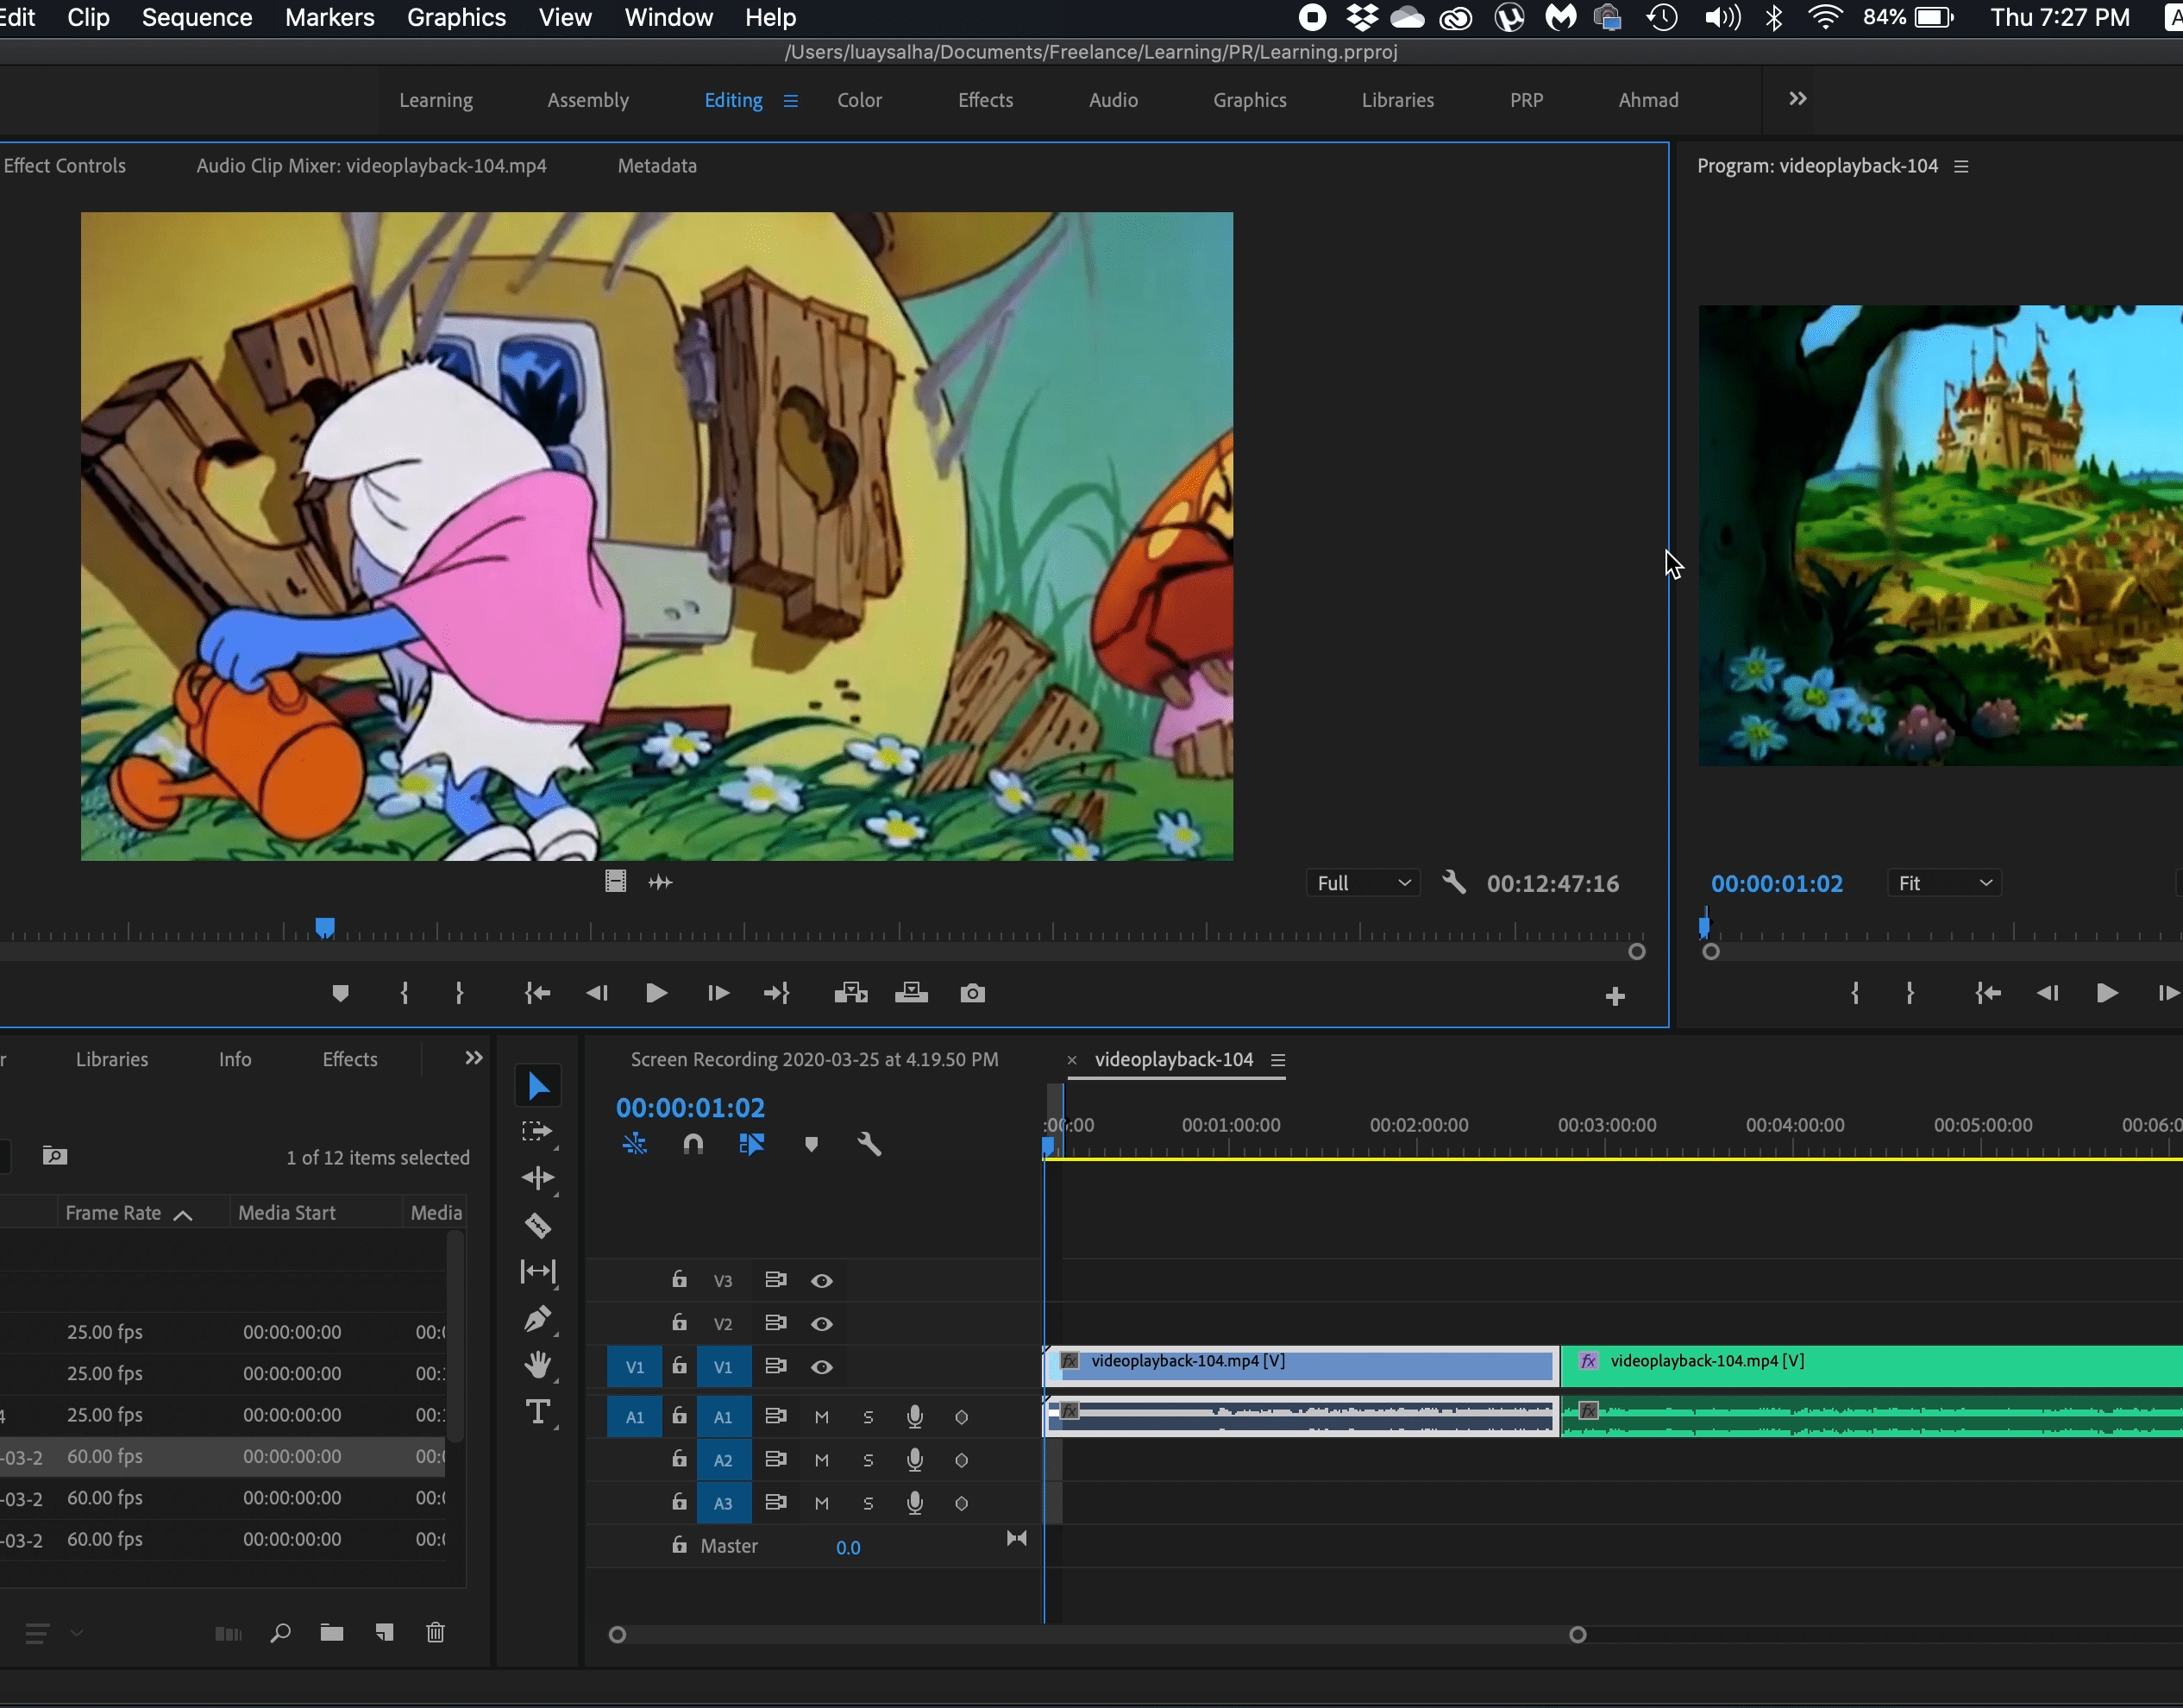Click Drag Video Only filmstrip icon

click(616, 881)
